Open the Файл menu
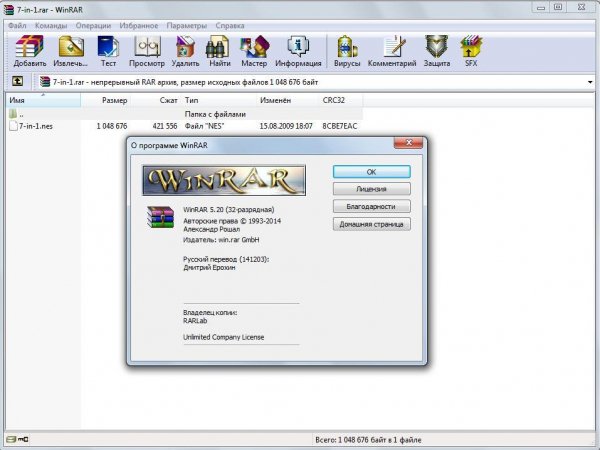This screenshot has width=600, height=450. pos(17,26)
